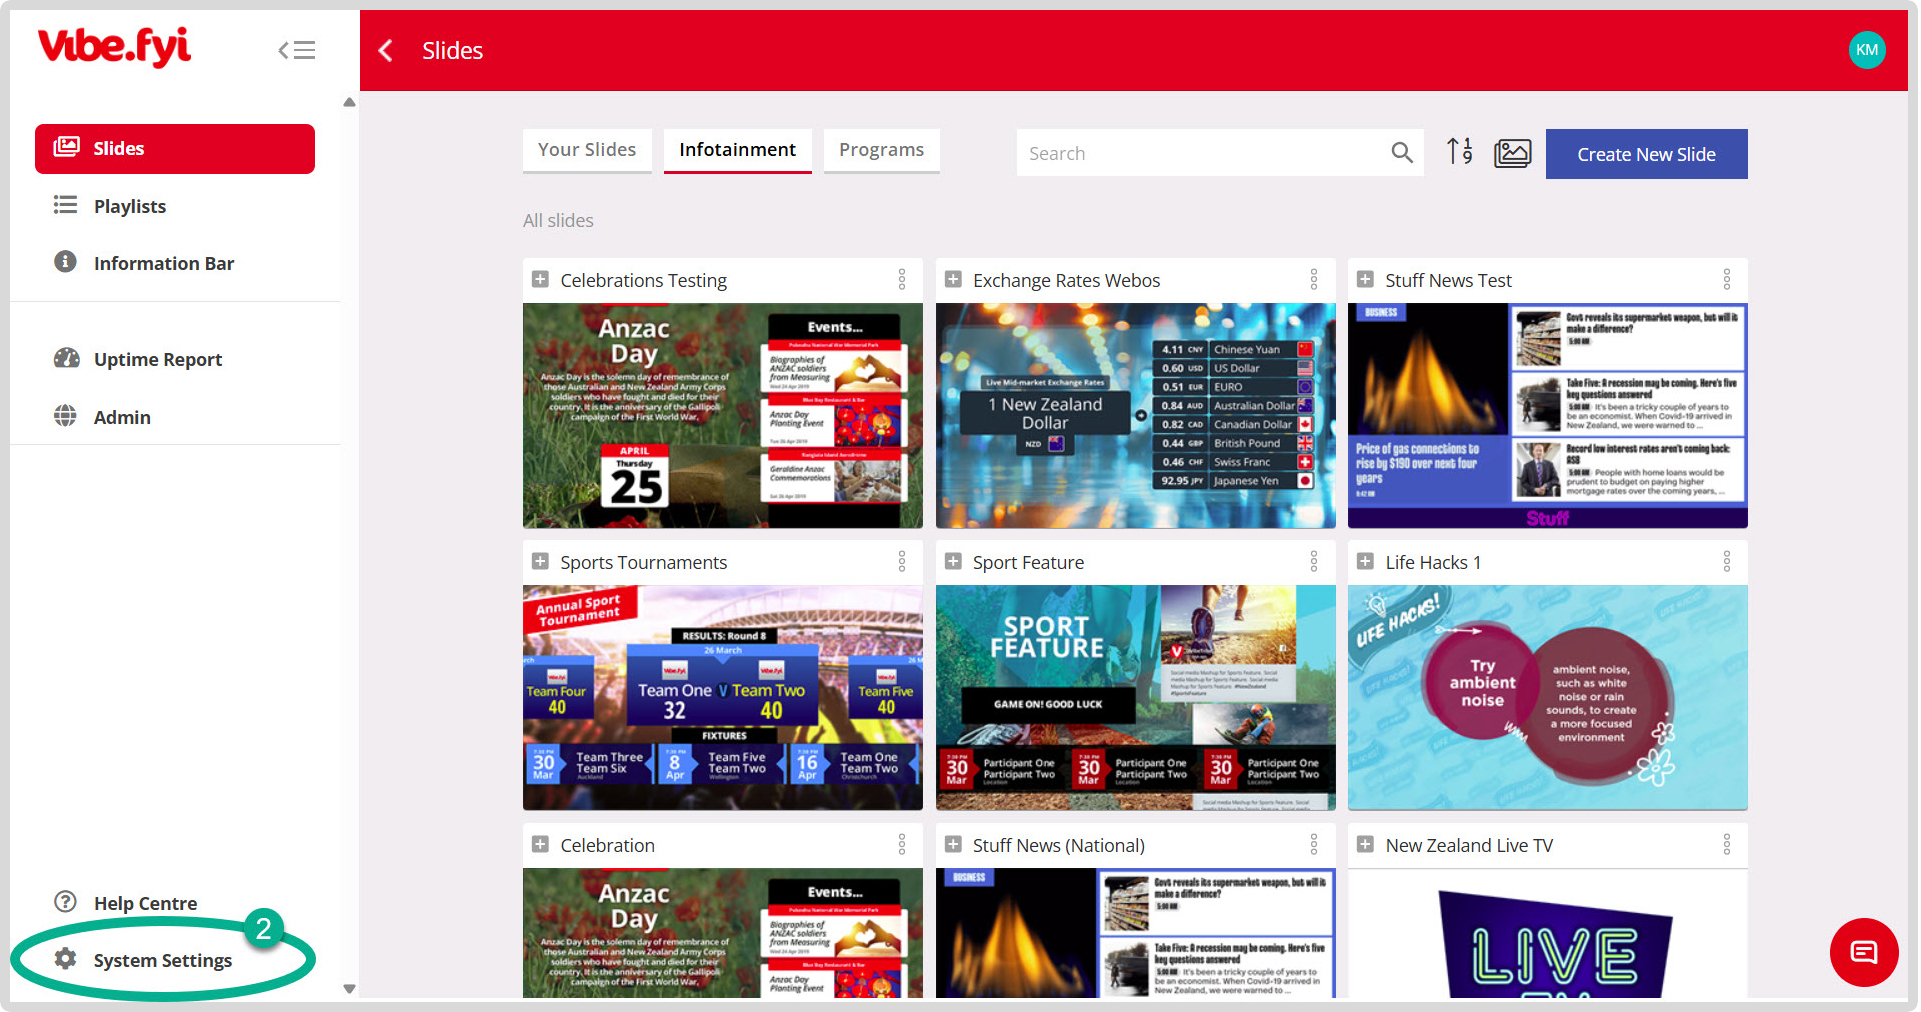Open the sort order icon
Image resolution: width=1921 pixels, height=1012 pixels.
pyautogui.click(x=1460, y=152)
